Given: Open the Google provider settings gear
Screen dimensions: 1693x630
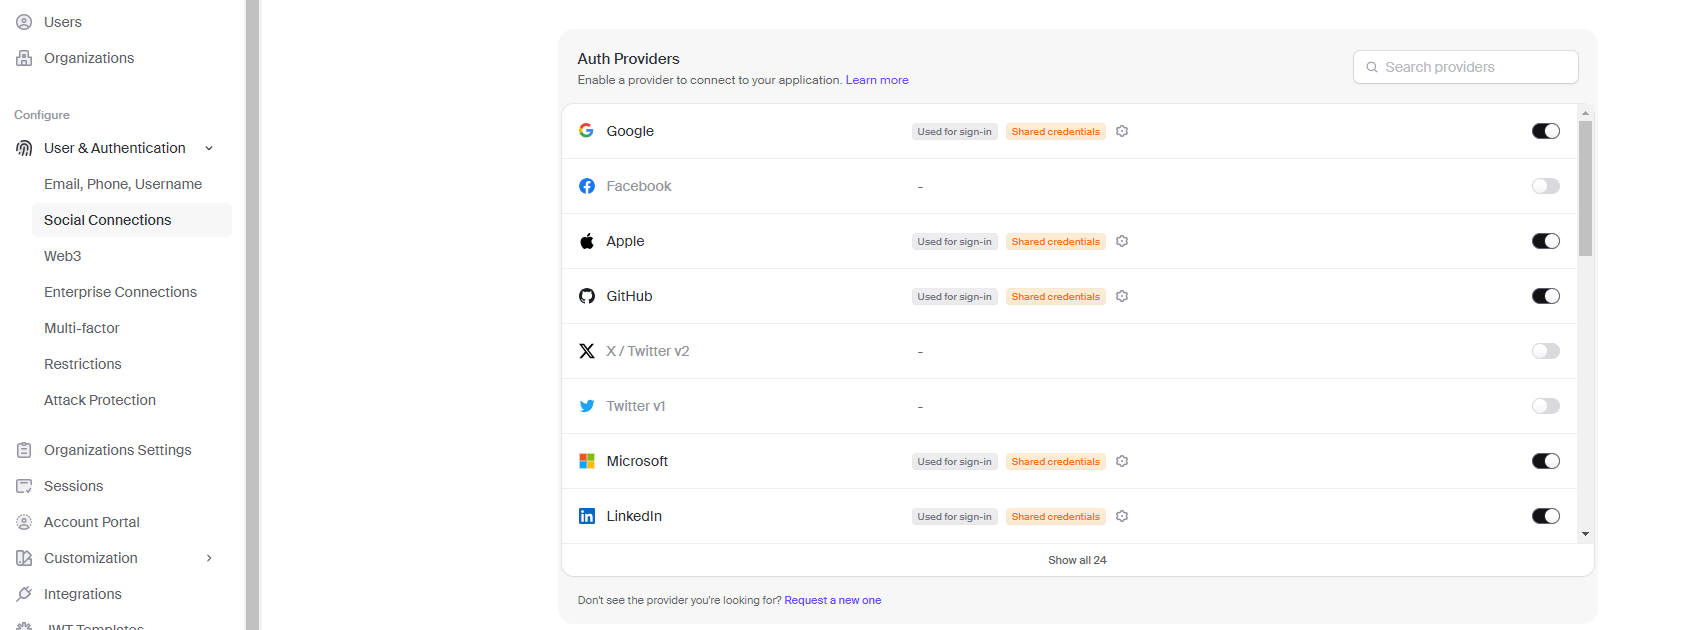Looking at the screenshot, I should 1122,131.
